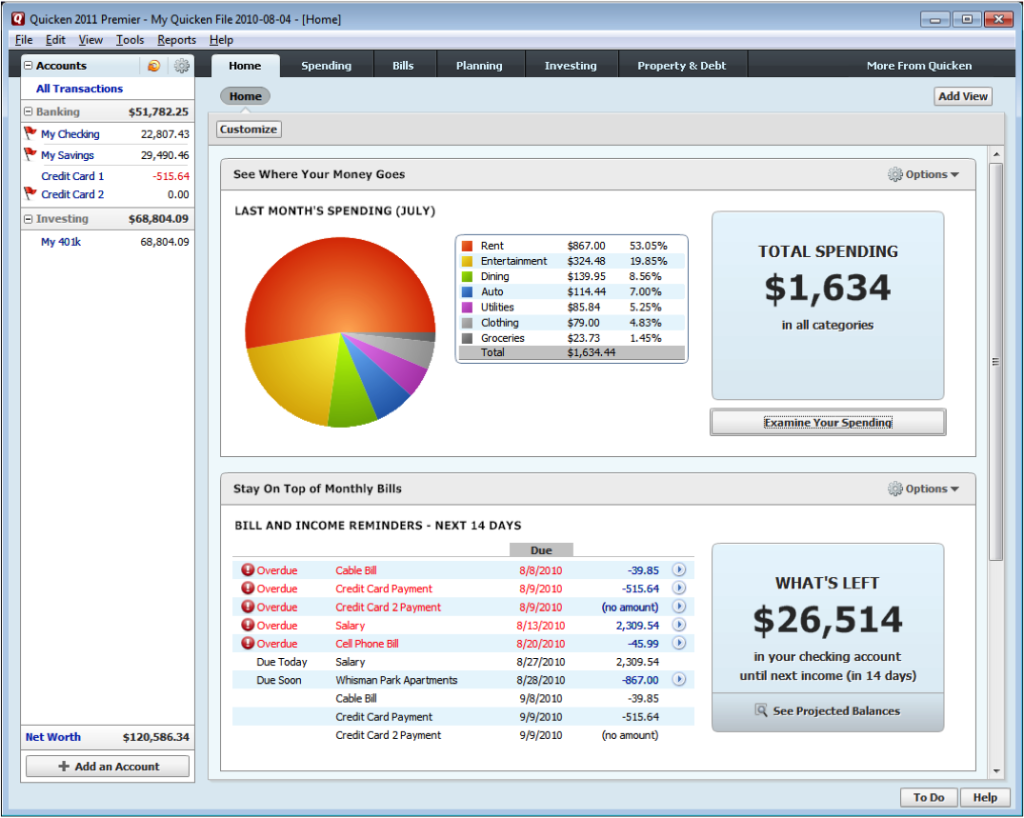Click overdue alert icon for Credit Card 2 Payment
The width and height of the screenshot is (1024, 818).
coord(248,606)
